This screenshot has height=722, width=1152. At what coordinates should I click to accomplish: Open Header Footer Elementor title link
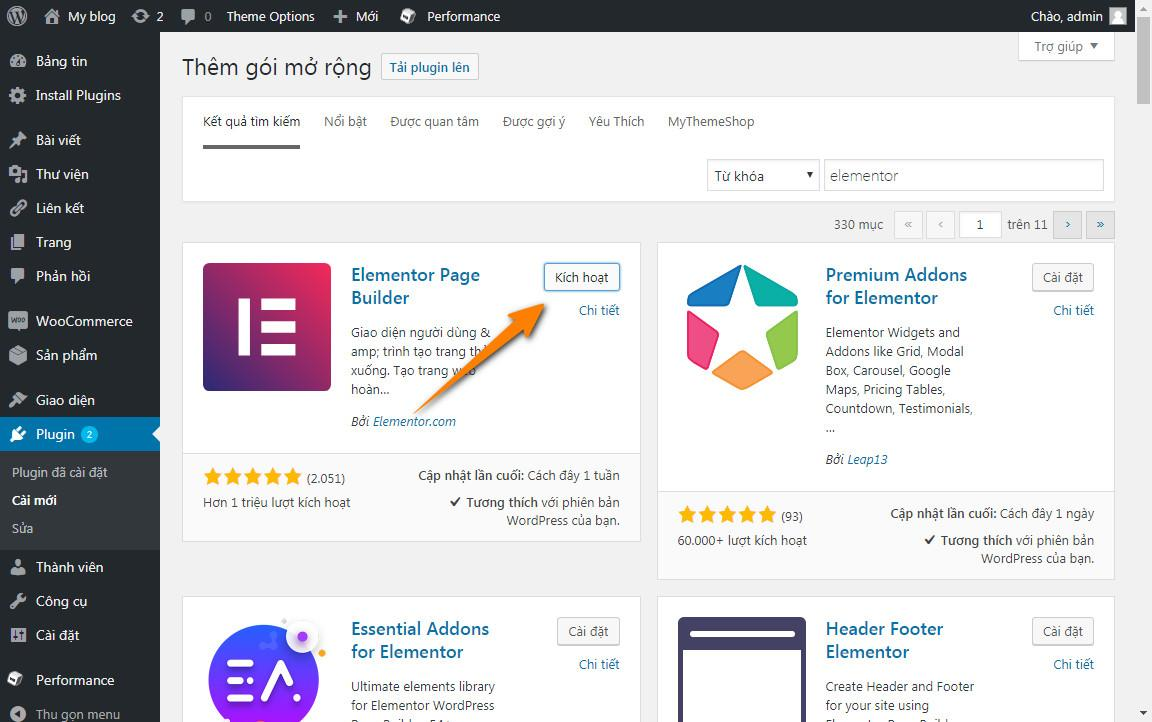point(884,640)
